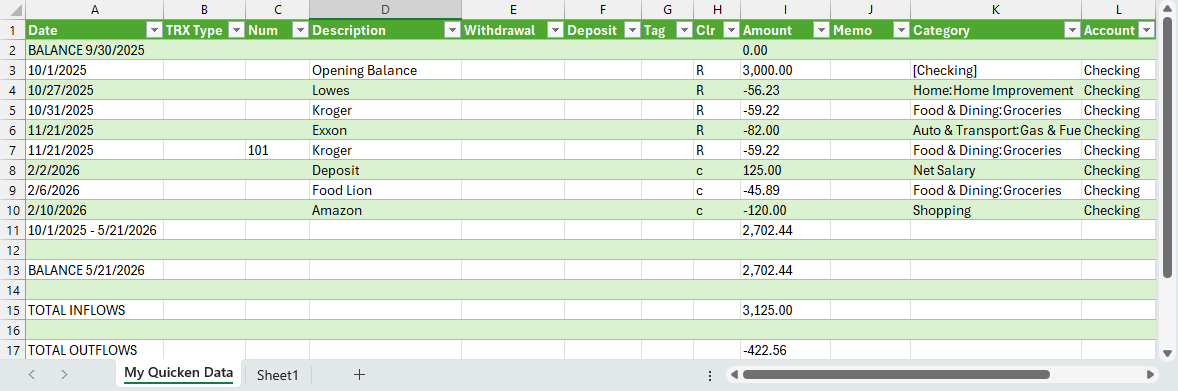This screenshot has width=1178, height=391.
Task: Open the Amount filter dropdown
Action: pyautogui.click(x=821, y=31)
